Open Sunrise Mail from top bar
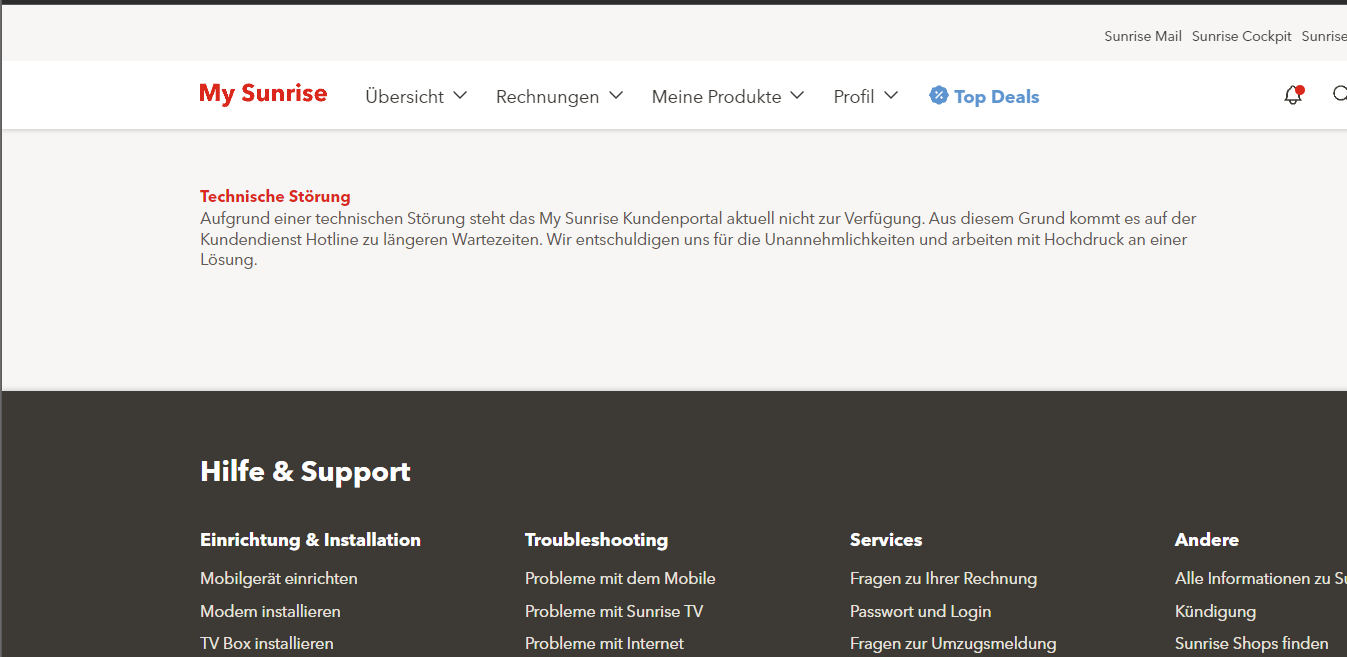 click(x=1142, y=36)
